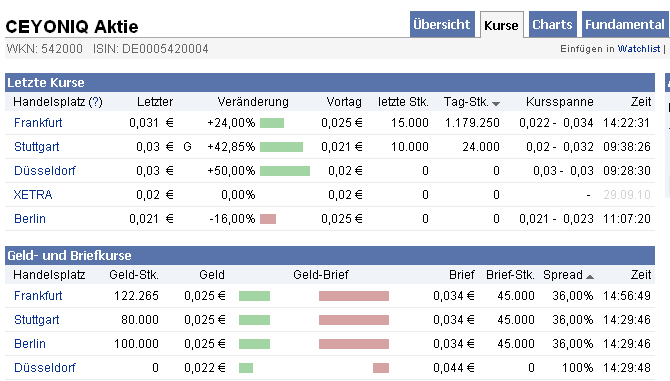Open Stuttgart in Letzte Kurse table
Viewport: 670px width, 381px height.
pos(36,147)
